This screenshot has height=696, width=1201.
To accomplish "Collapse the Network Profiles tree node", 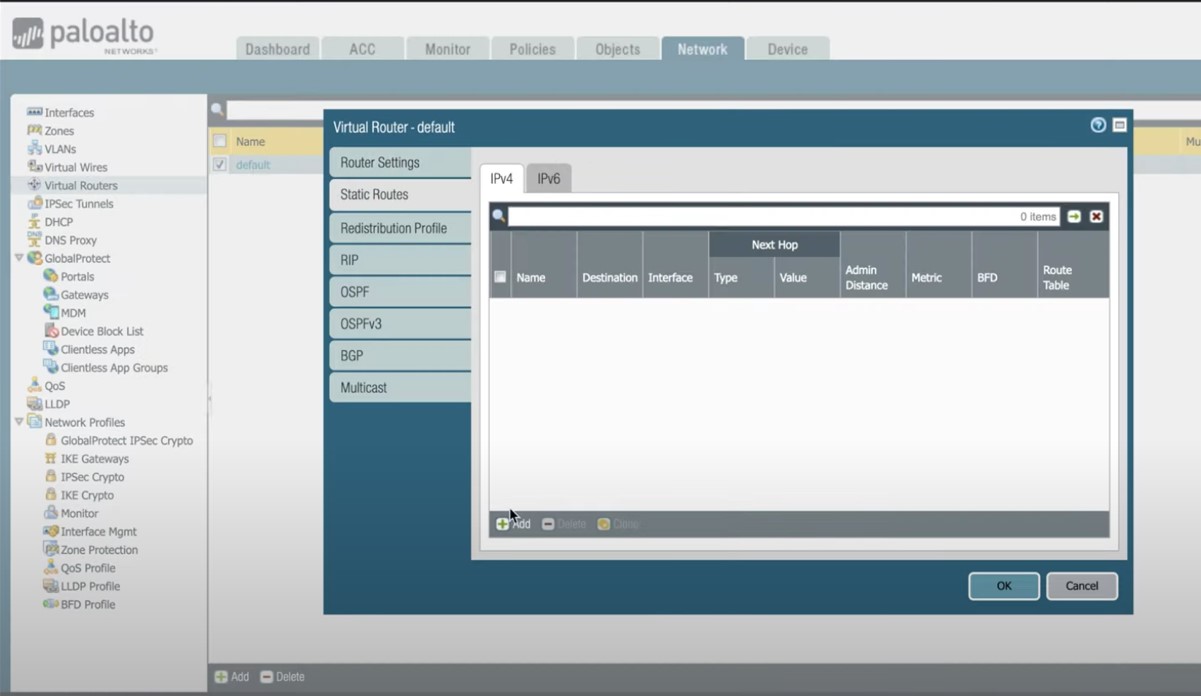I will point(19,422).
